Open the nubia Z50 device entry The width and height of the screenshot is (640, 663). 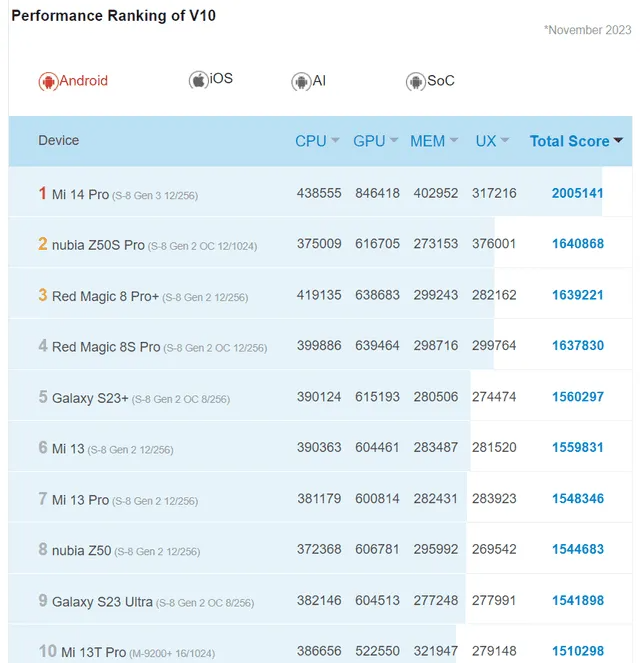pyautogui.click(x=81, y=551)
